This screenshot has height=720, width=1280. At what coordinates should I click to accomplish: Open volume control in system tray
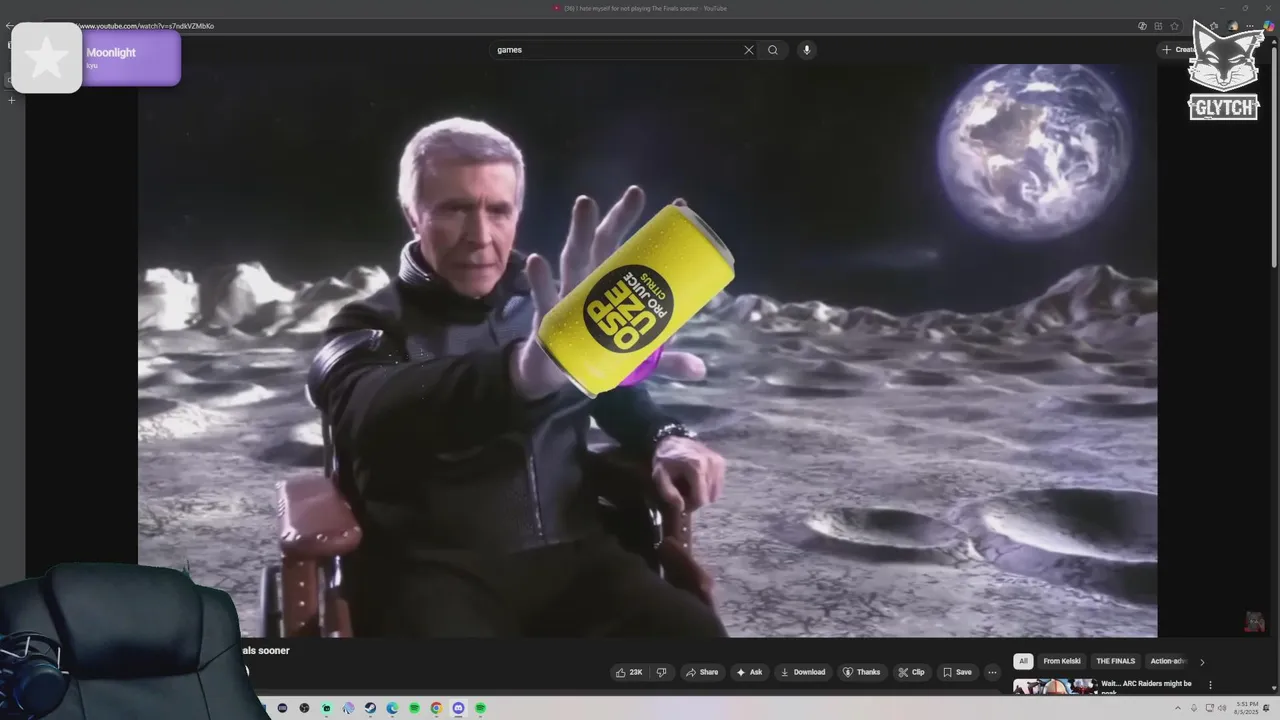(x=1222, y=708)
